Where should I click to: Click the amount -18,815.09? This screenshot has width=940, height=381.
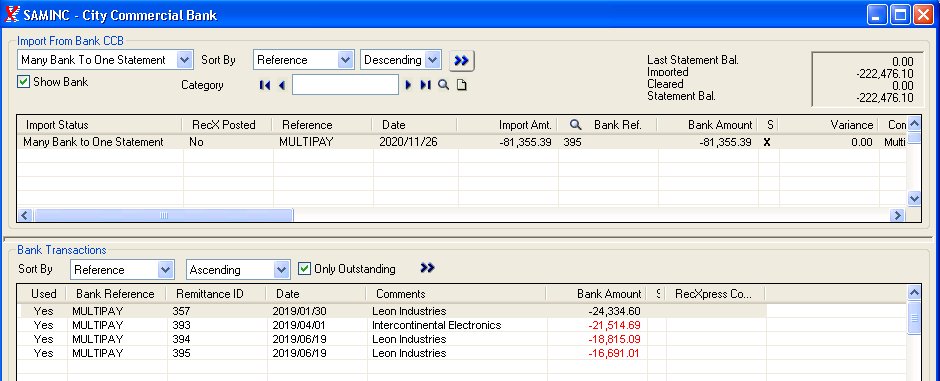pyautogui.click(x=614, y=339)
